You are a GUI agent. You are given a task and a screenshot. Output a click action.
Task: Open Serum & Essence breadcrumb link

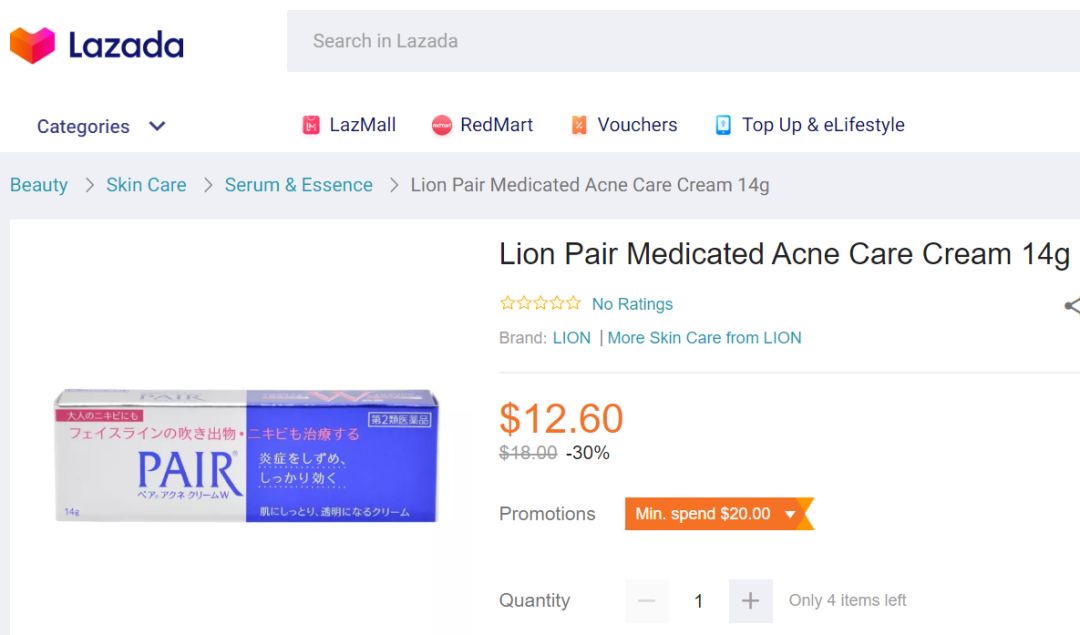(298, 185)
